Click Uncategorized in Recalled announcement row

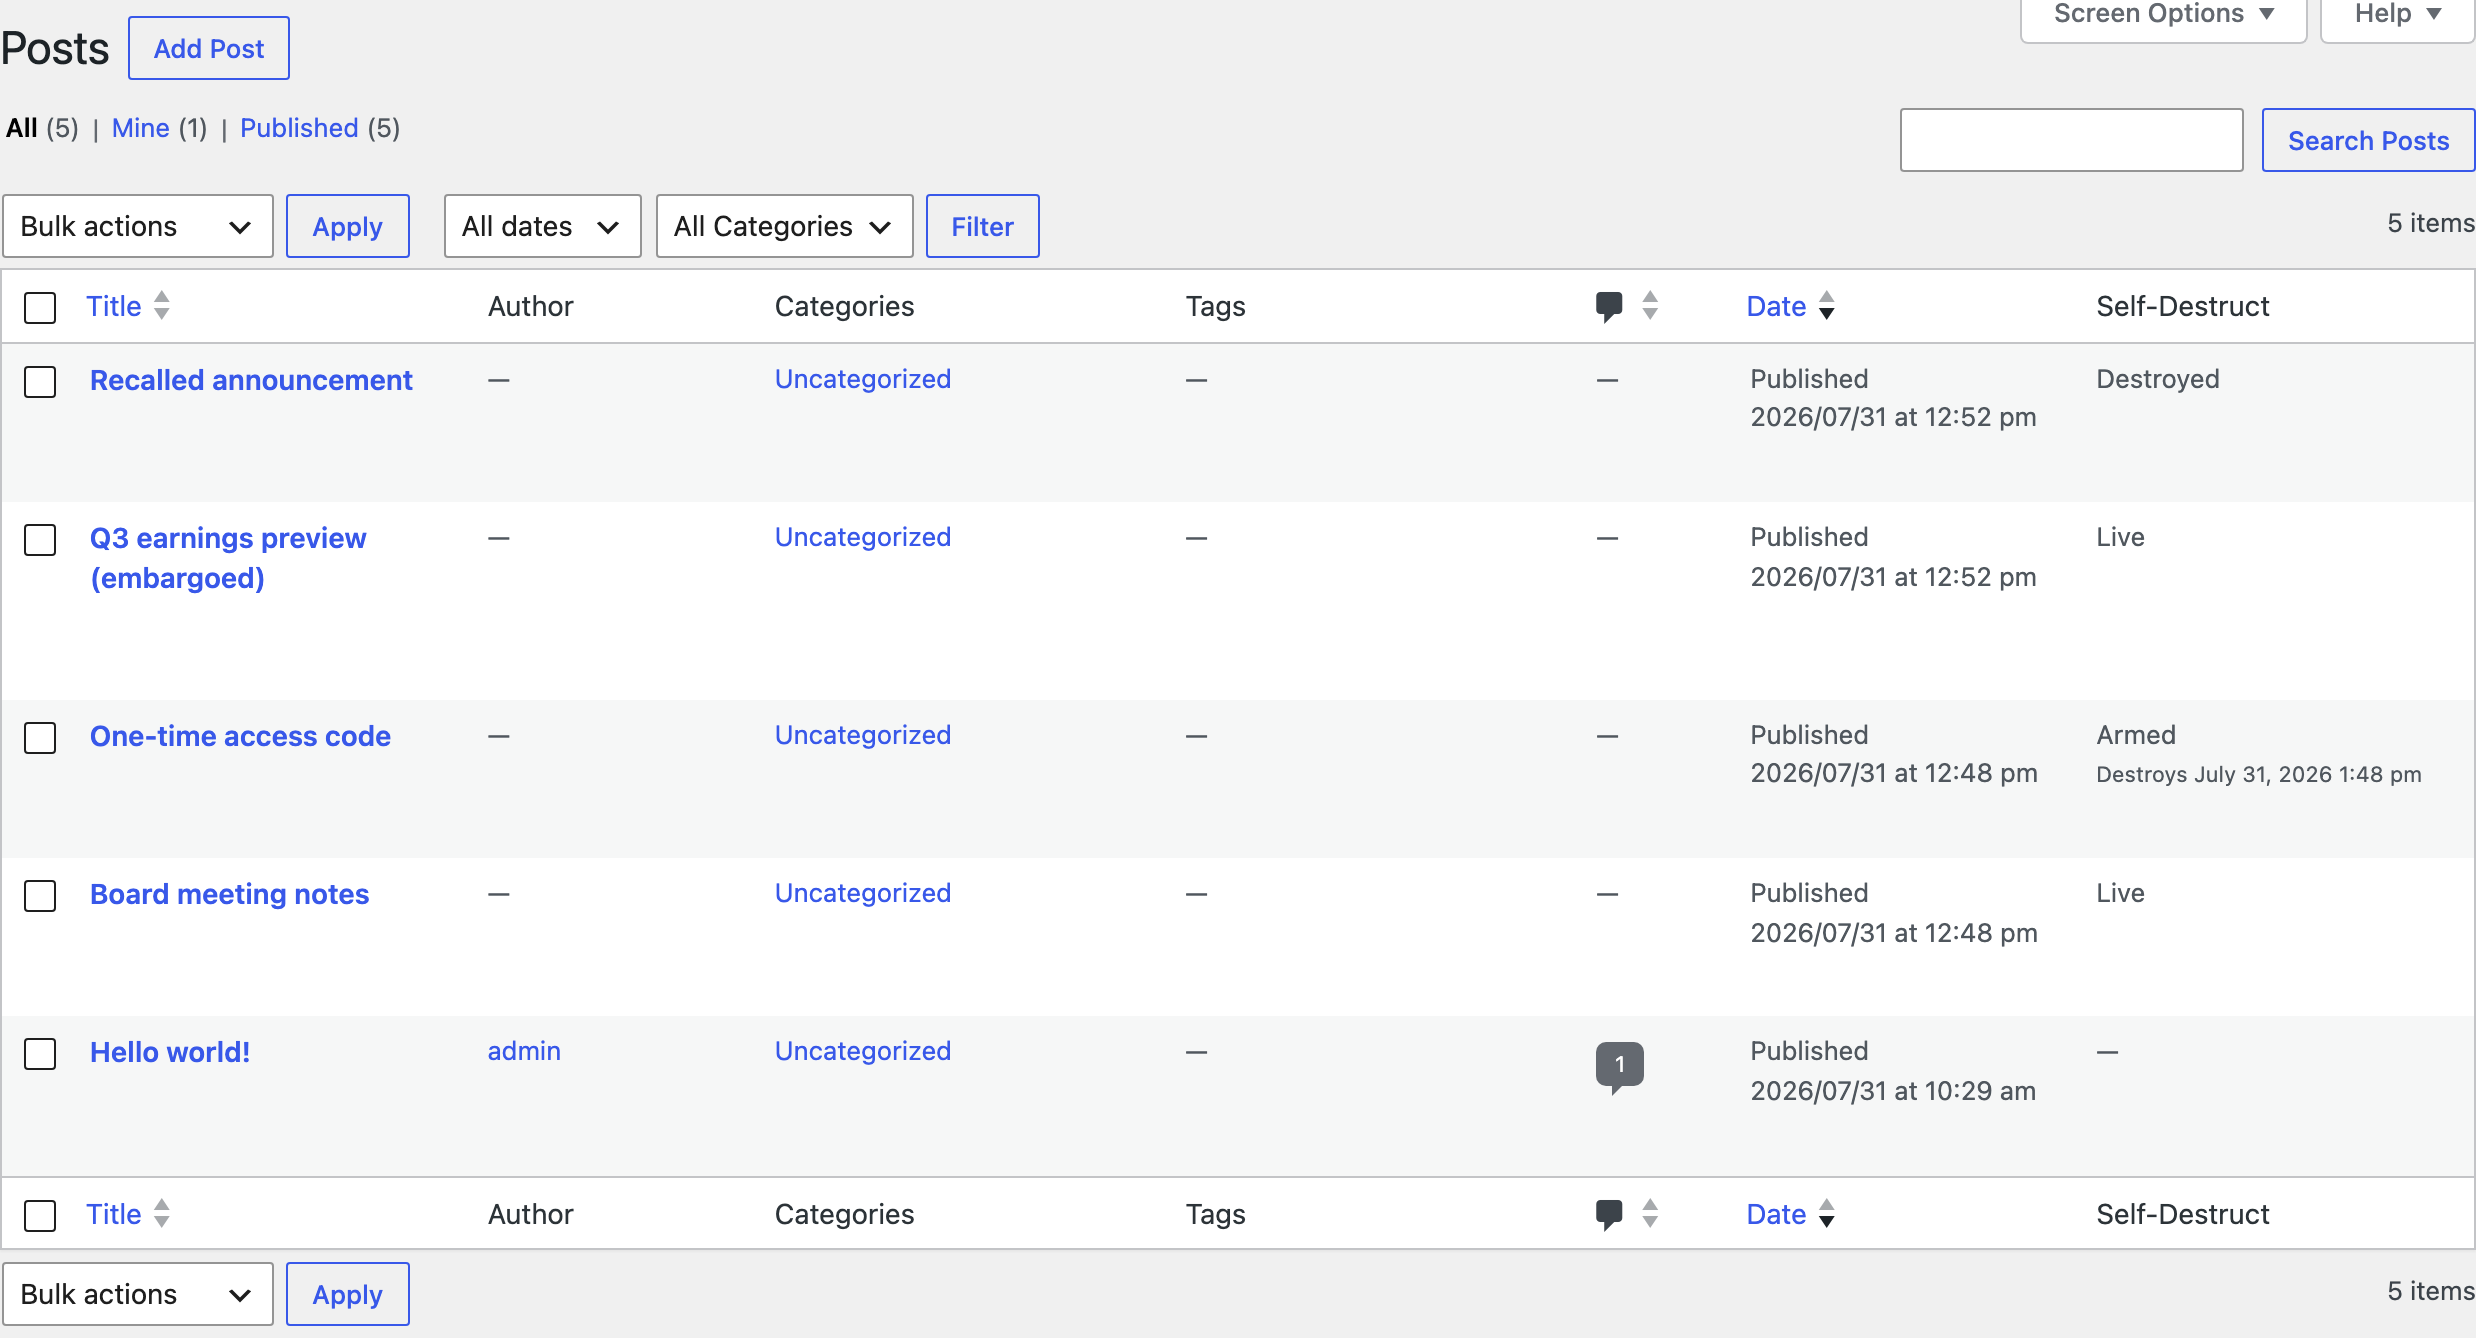click(x=863, y=379)
